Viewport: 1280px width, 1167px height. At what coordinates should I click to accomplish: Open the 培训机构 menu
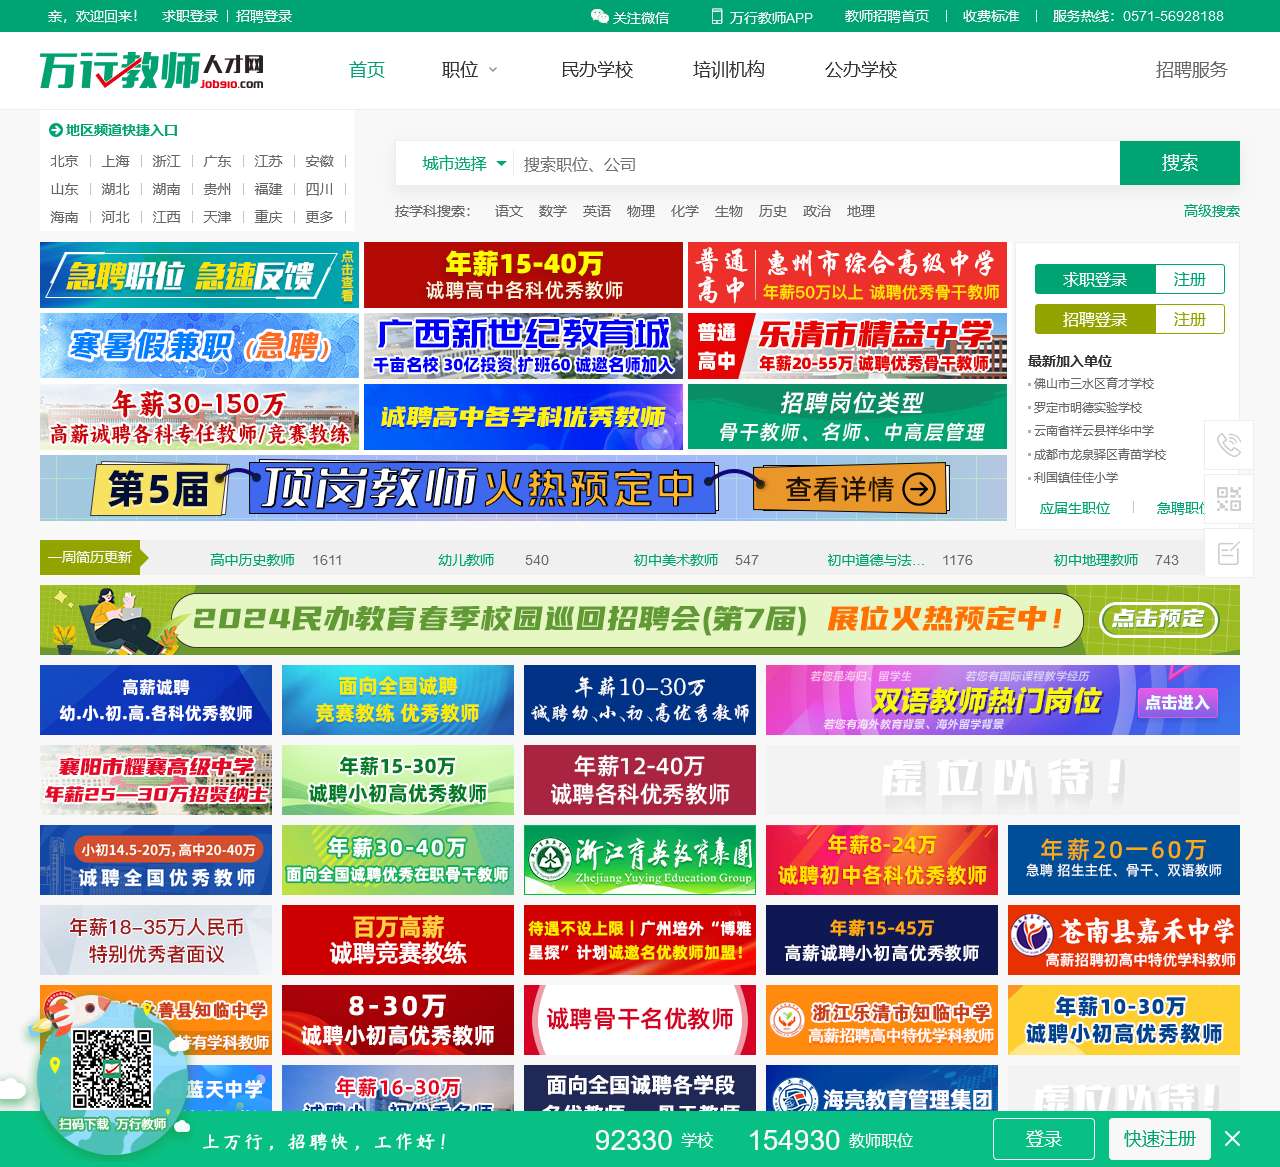click(729, 70)
